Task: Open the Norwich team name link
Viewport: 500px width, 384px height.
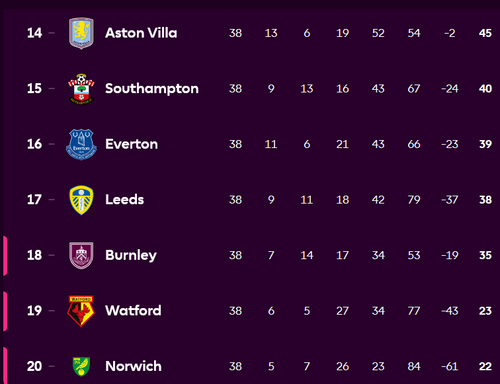Action: point(133,366)
